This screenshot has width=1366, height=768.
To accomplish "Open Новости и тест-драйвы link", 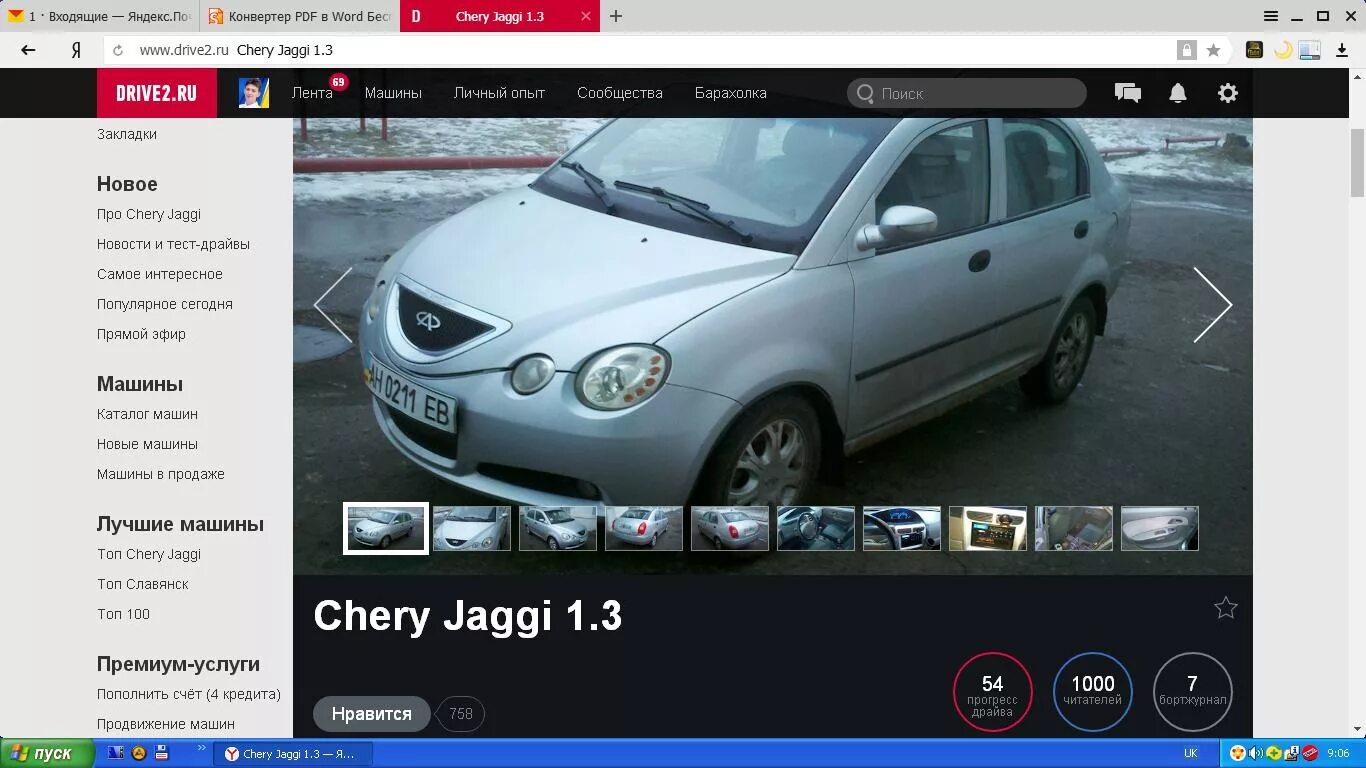I will tap(173, 244).
